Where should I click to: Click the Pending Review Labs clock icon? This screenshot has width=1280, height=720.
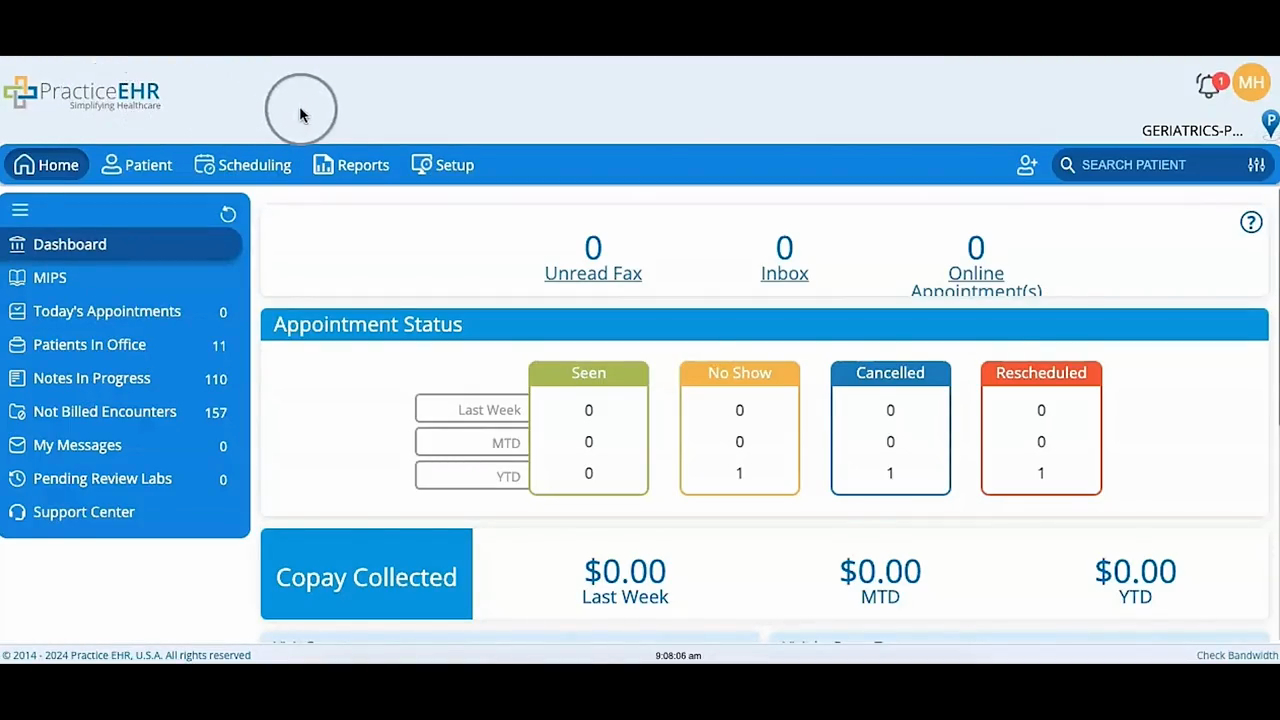17,479
